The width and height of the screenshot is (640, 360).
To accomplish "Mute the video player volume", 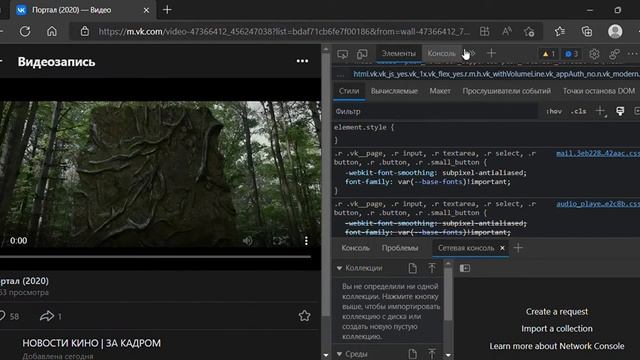I will (x=247, y=241).
